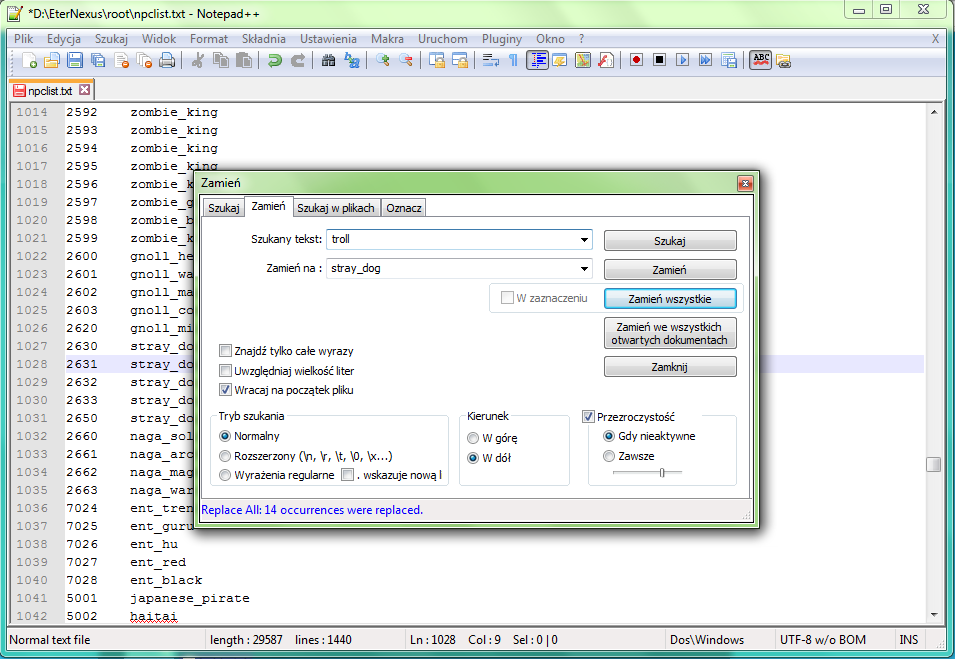Click Zamień we wszystkich otwartych dokumentach button
This screenshot has height=659, width=955.
tap(670, 333)
